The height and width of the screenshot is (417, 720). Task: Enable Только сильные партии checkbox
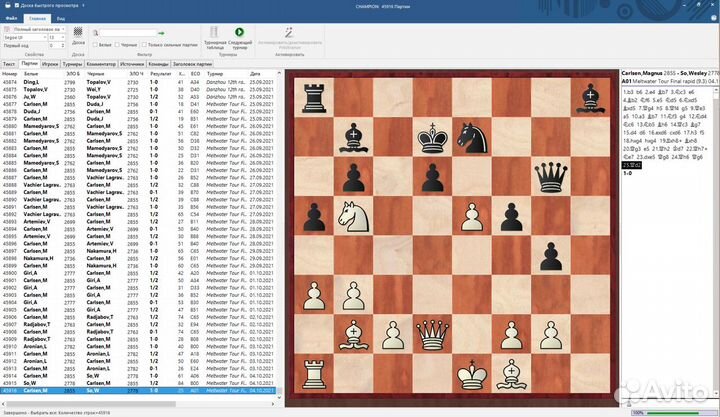(x=144, y=45)
